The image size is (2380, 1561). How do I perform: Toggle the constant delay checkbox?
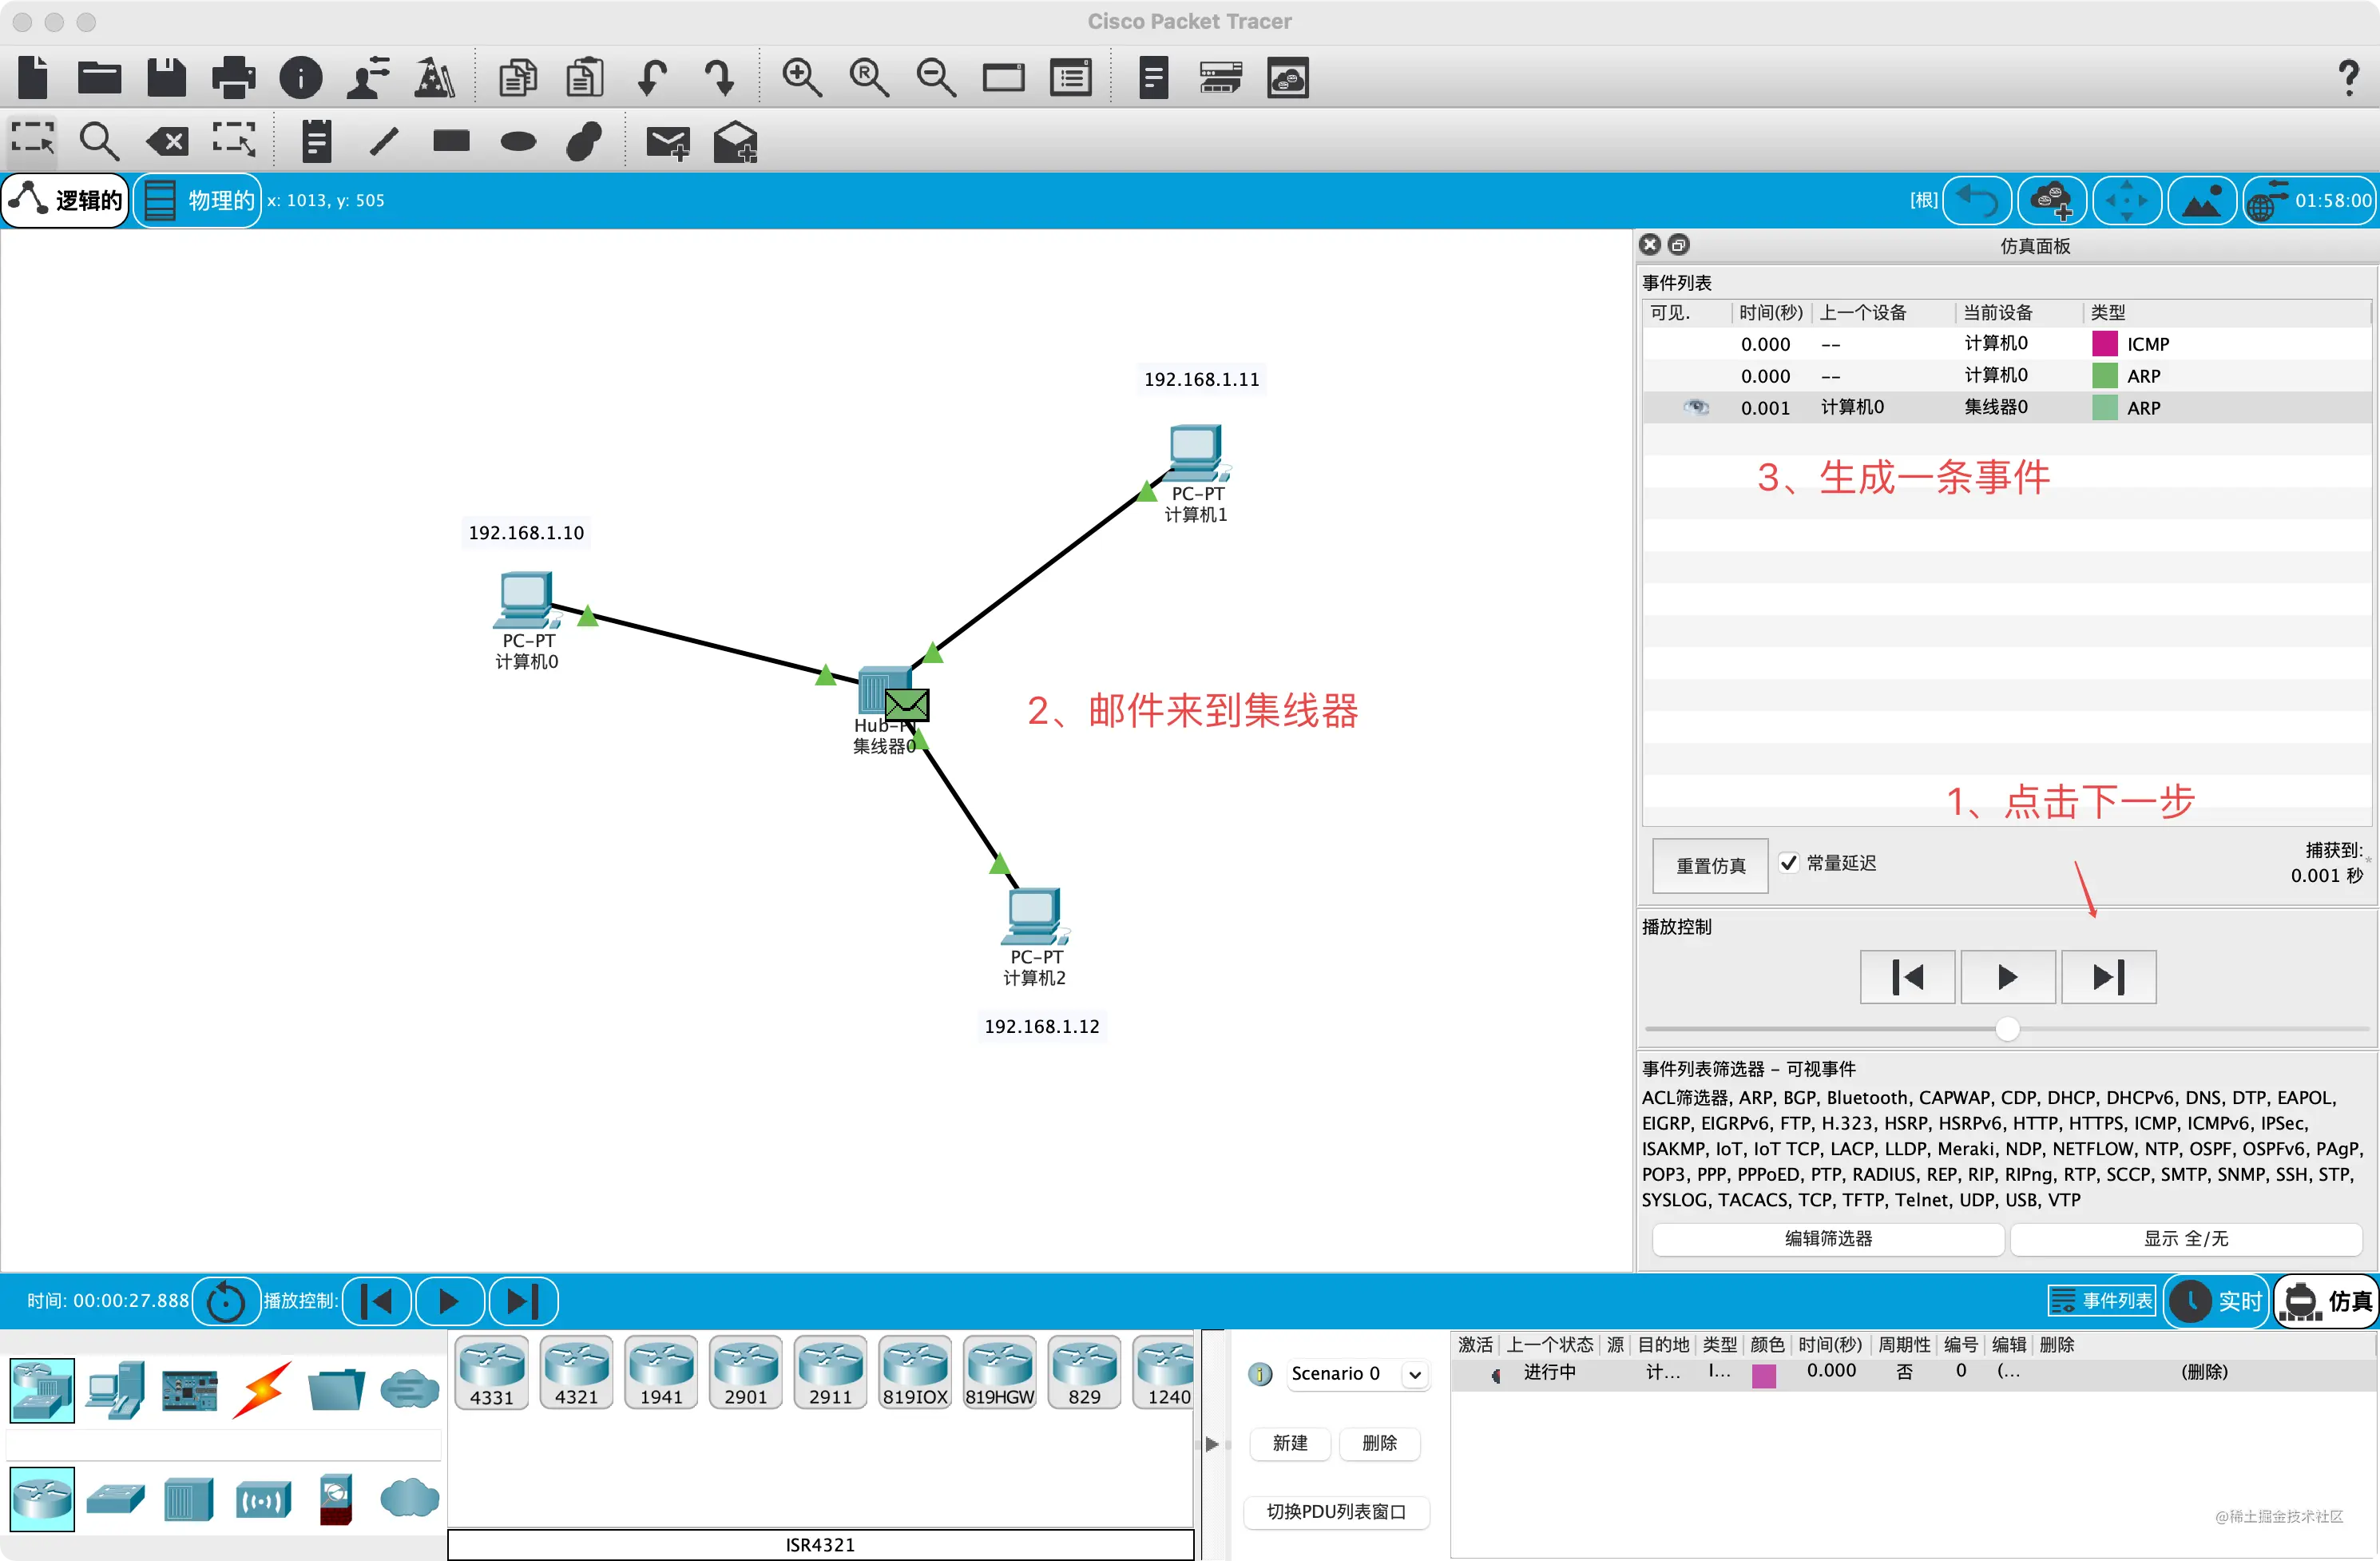[1789, 862]
